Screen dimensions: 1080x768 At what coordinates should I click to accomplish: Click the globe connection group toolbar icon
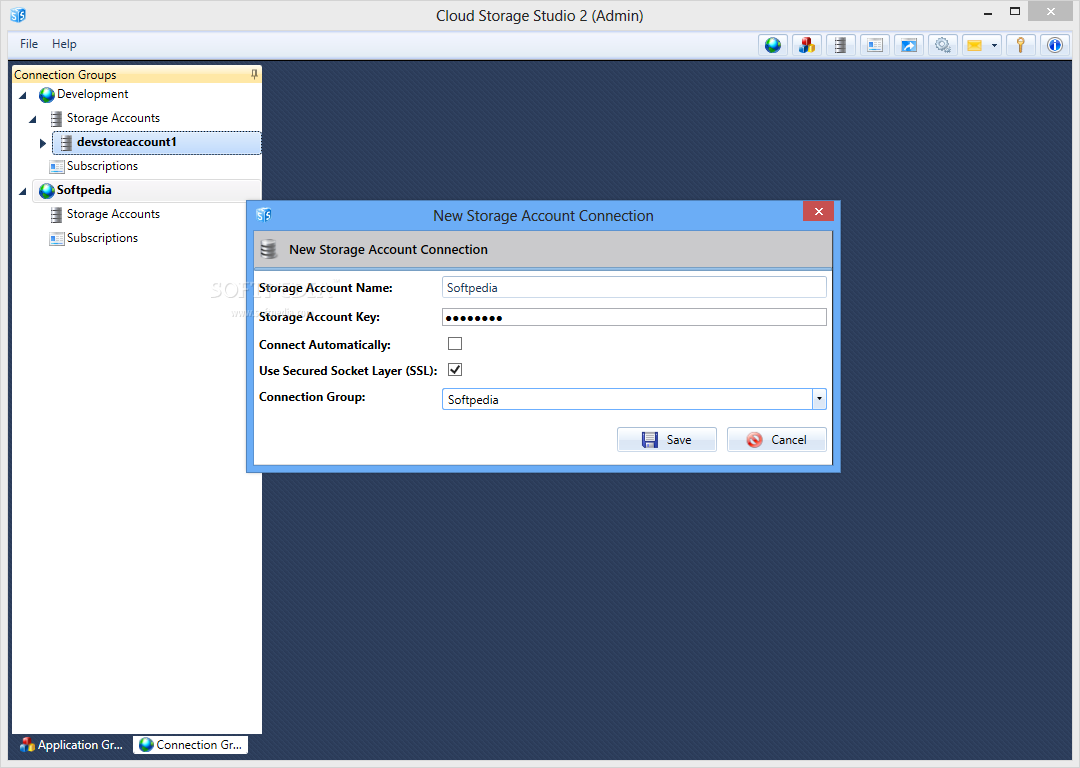773,45
